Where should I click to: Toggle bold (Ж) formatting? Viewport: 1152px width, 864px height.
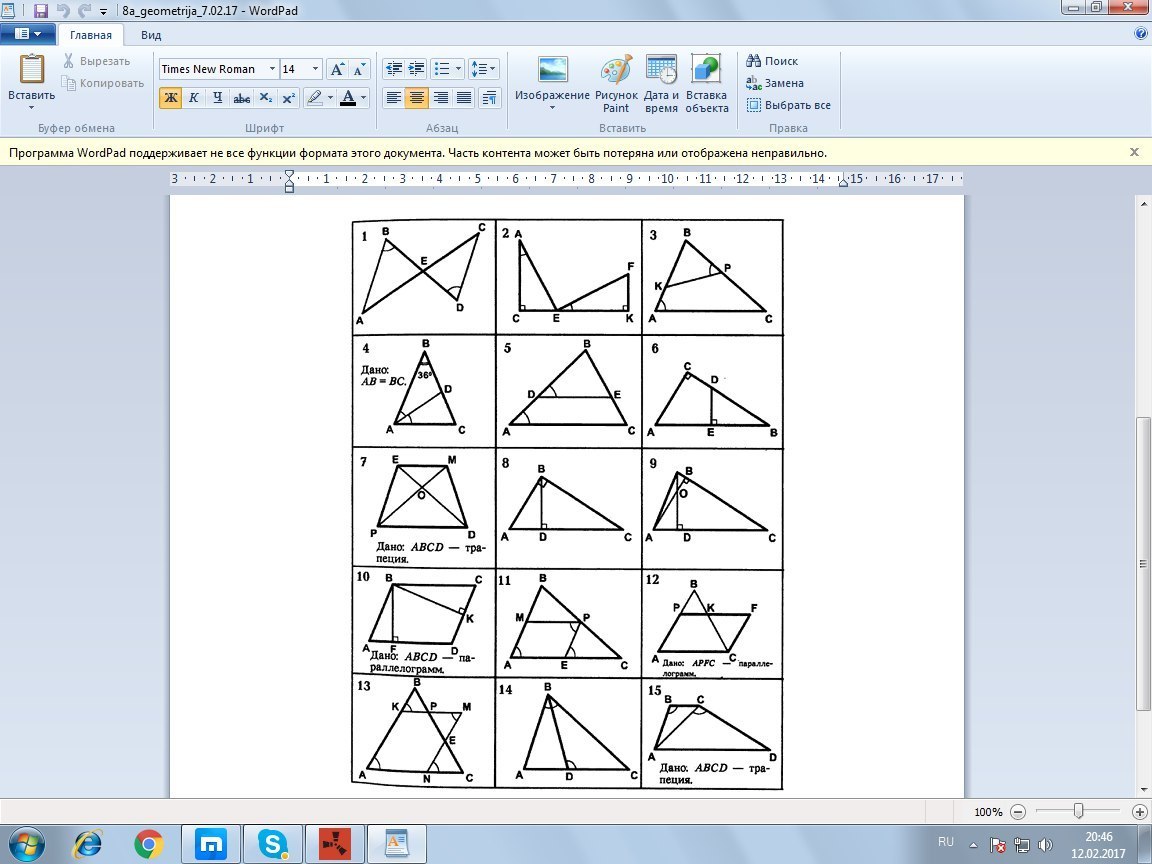[170, 98]
